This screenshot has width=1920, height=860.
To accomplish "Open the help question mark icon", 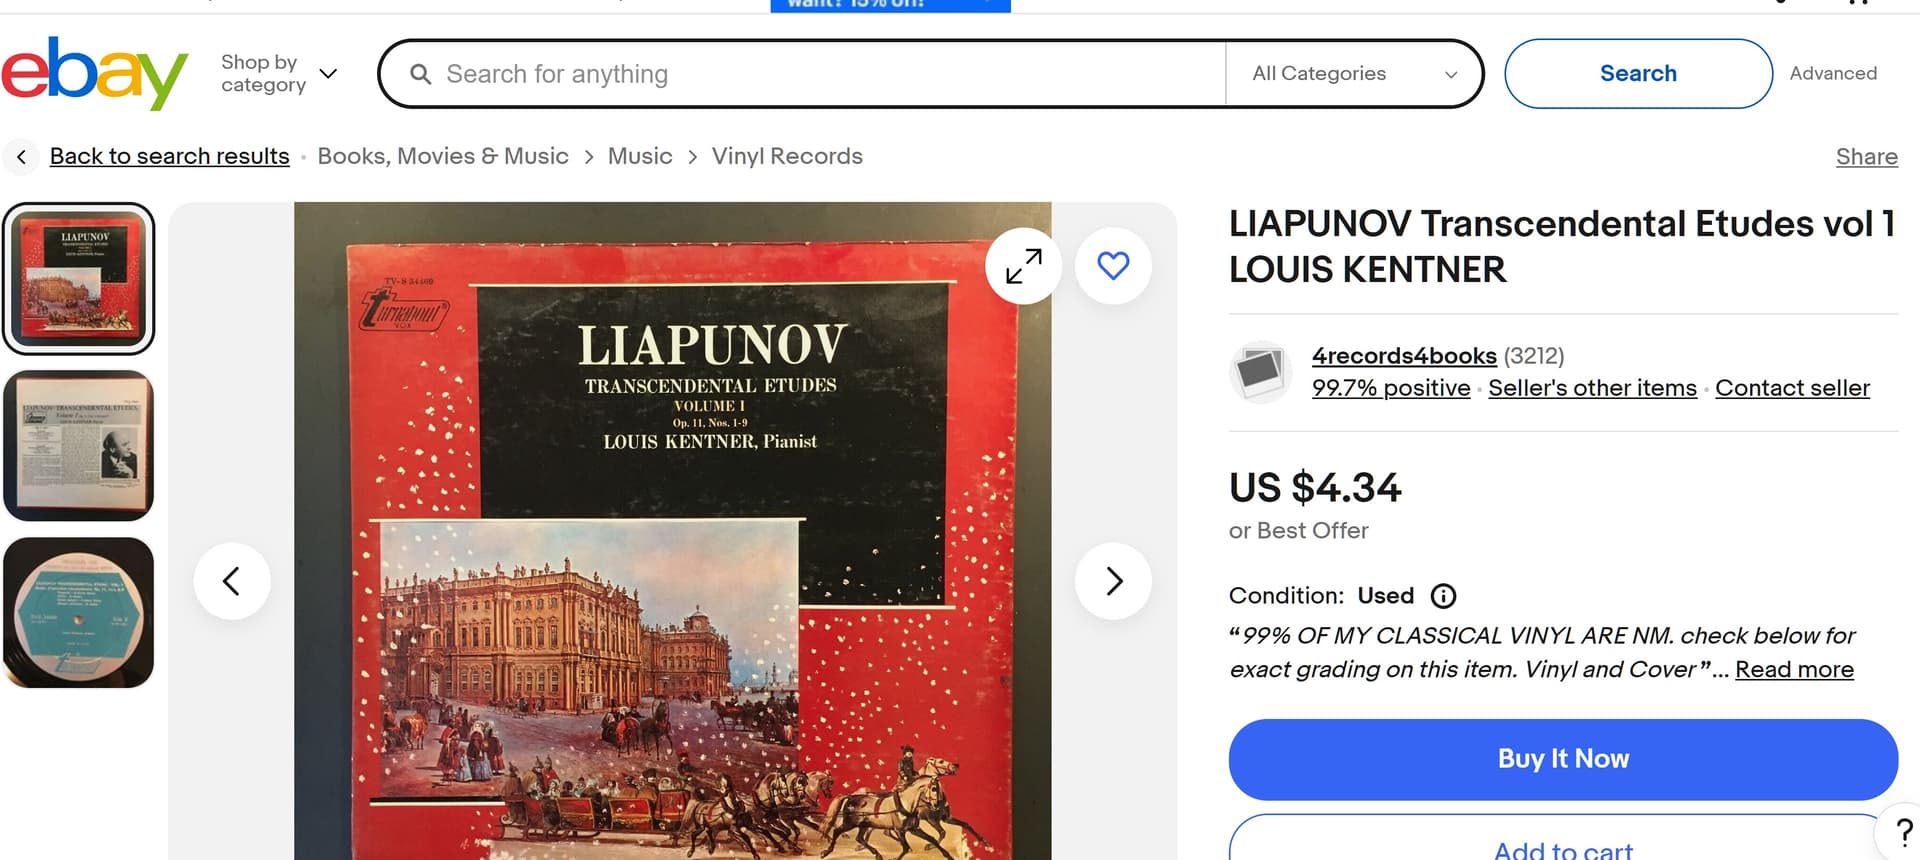I will 1903,832.
